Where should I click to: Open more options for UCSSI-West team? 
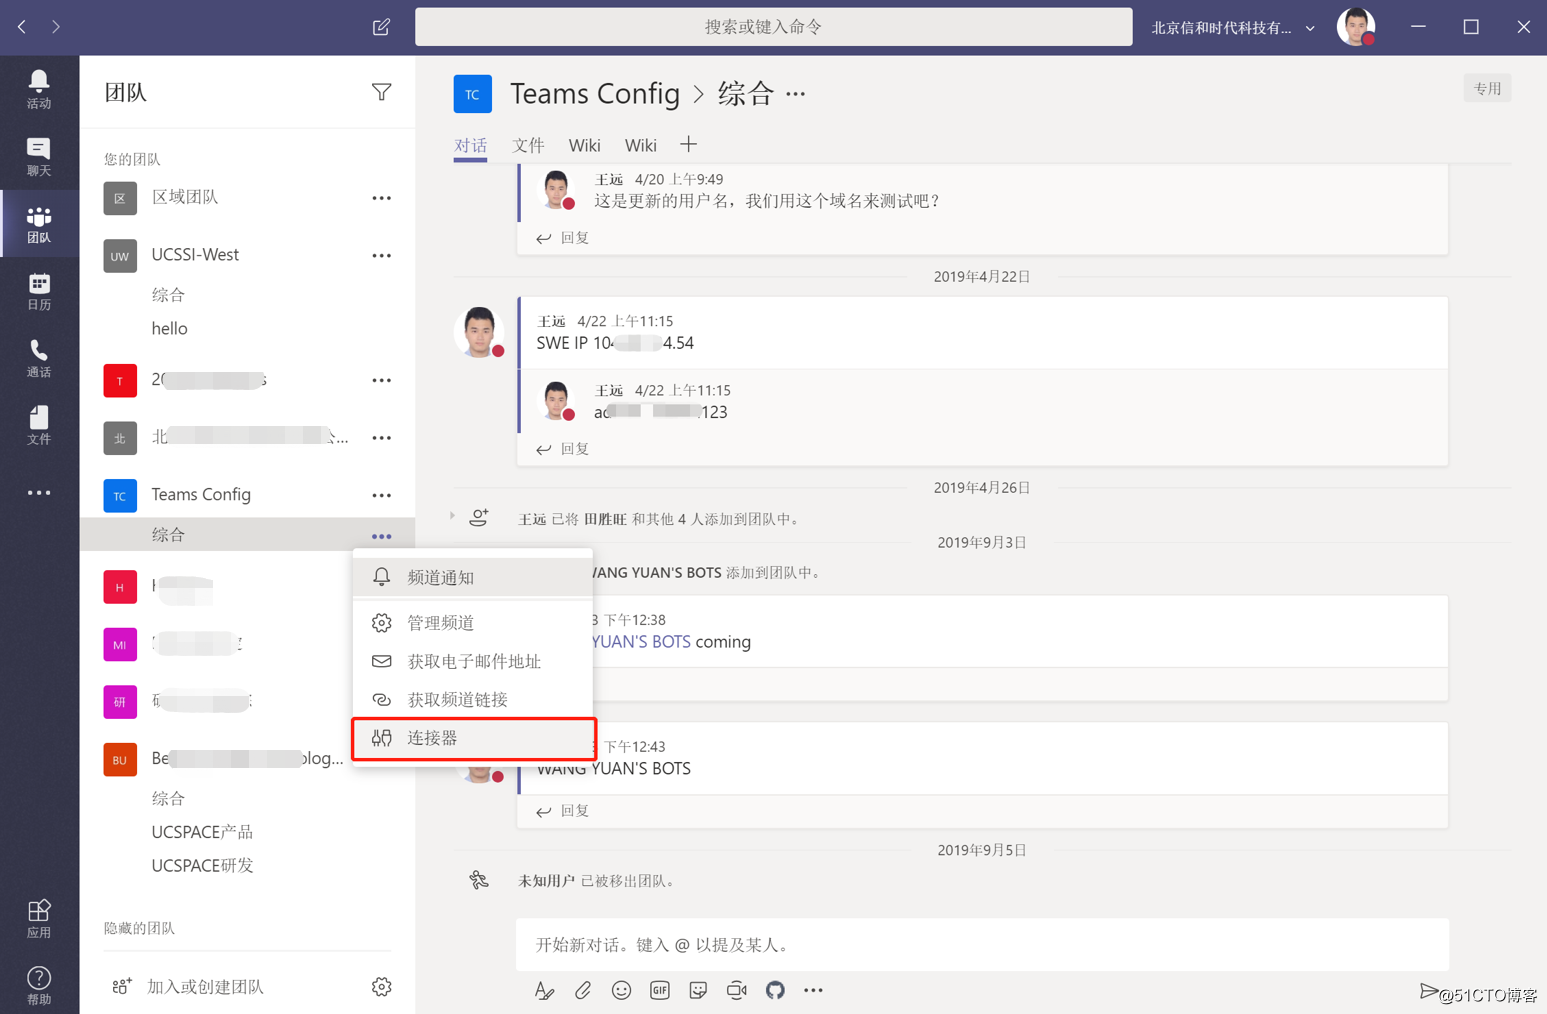[381, 256]
